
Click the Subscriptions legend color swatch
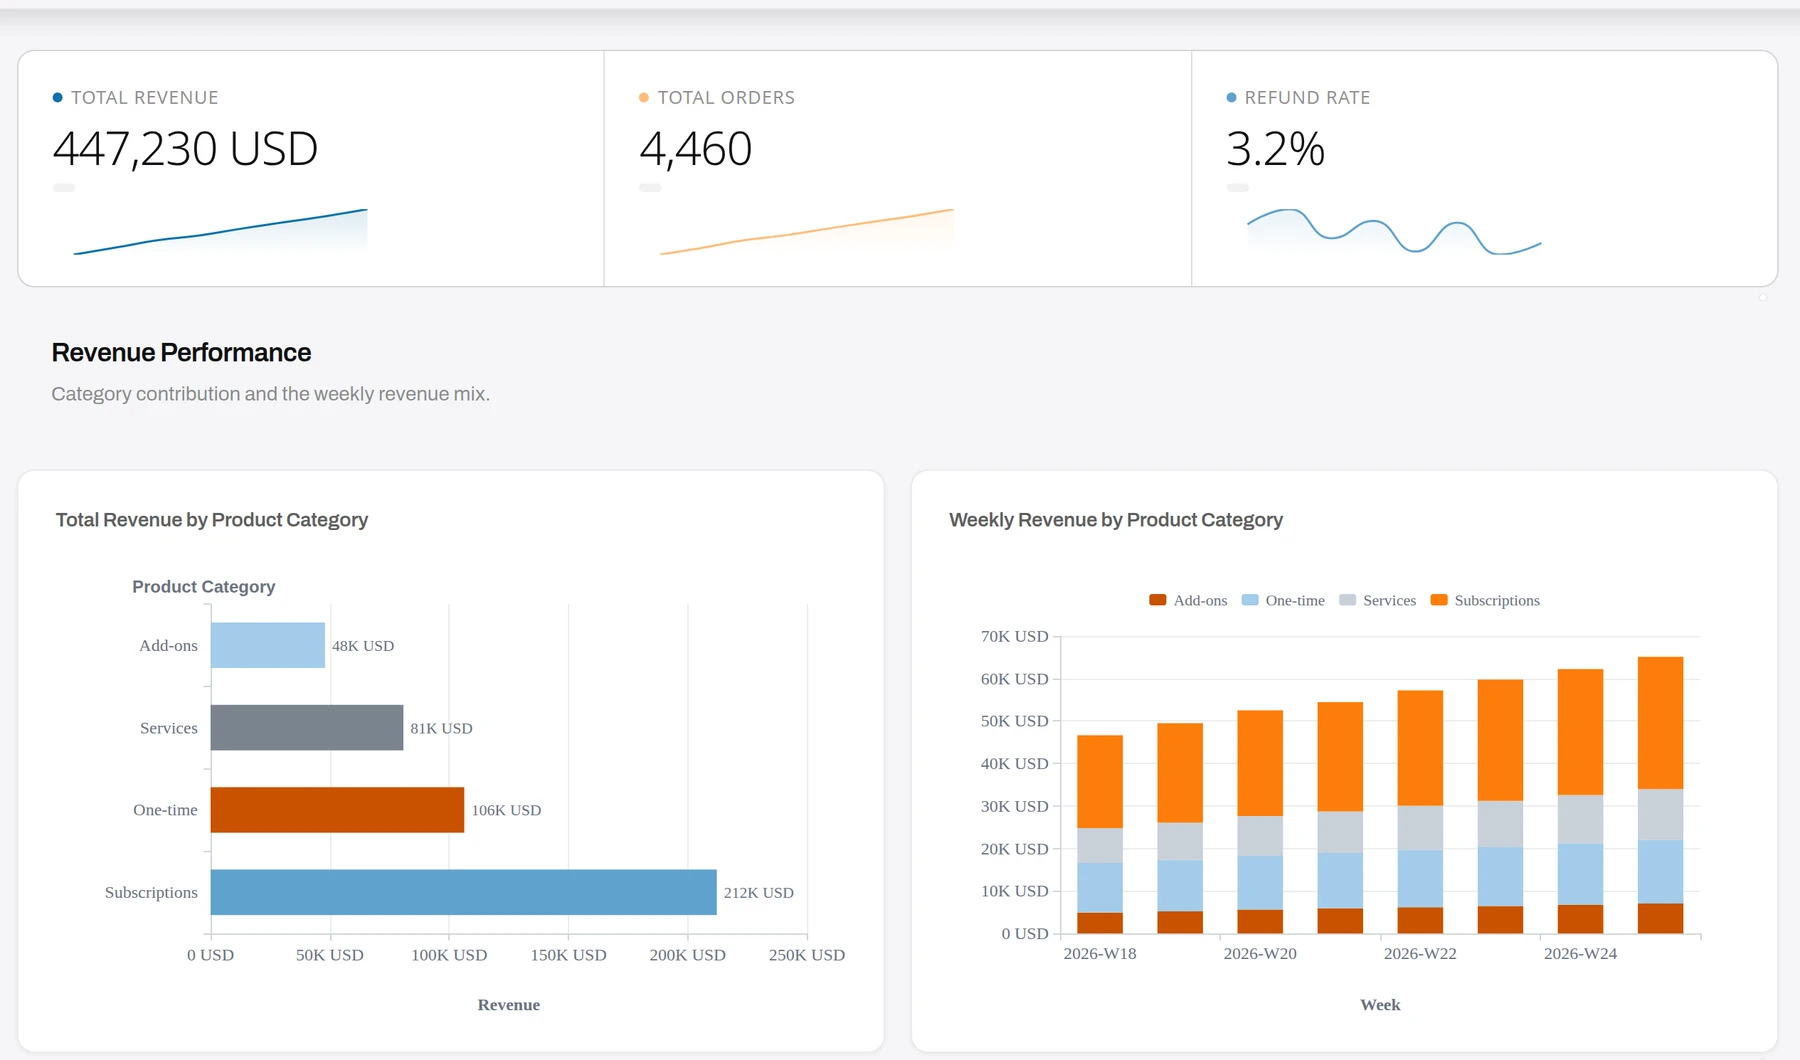point(1439,600)
